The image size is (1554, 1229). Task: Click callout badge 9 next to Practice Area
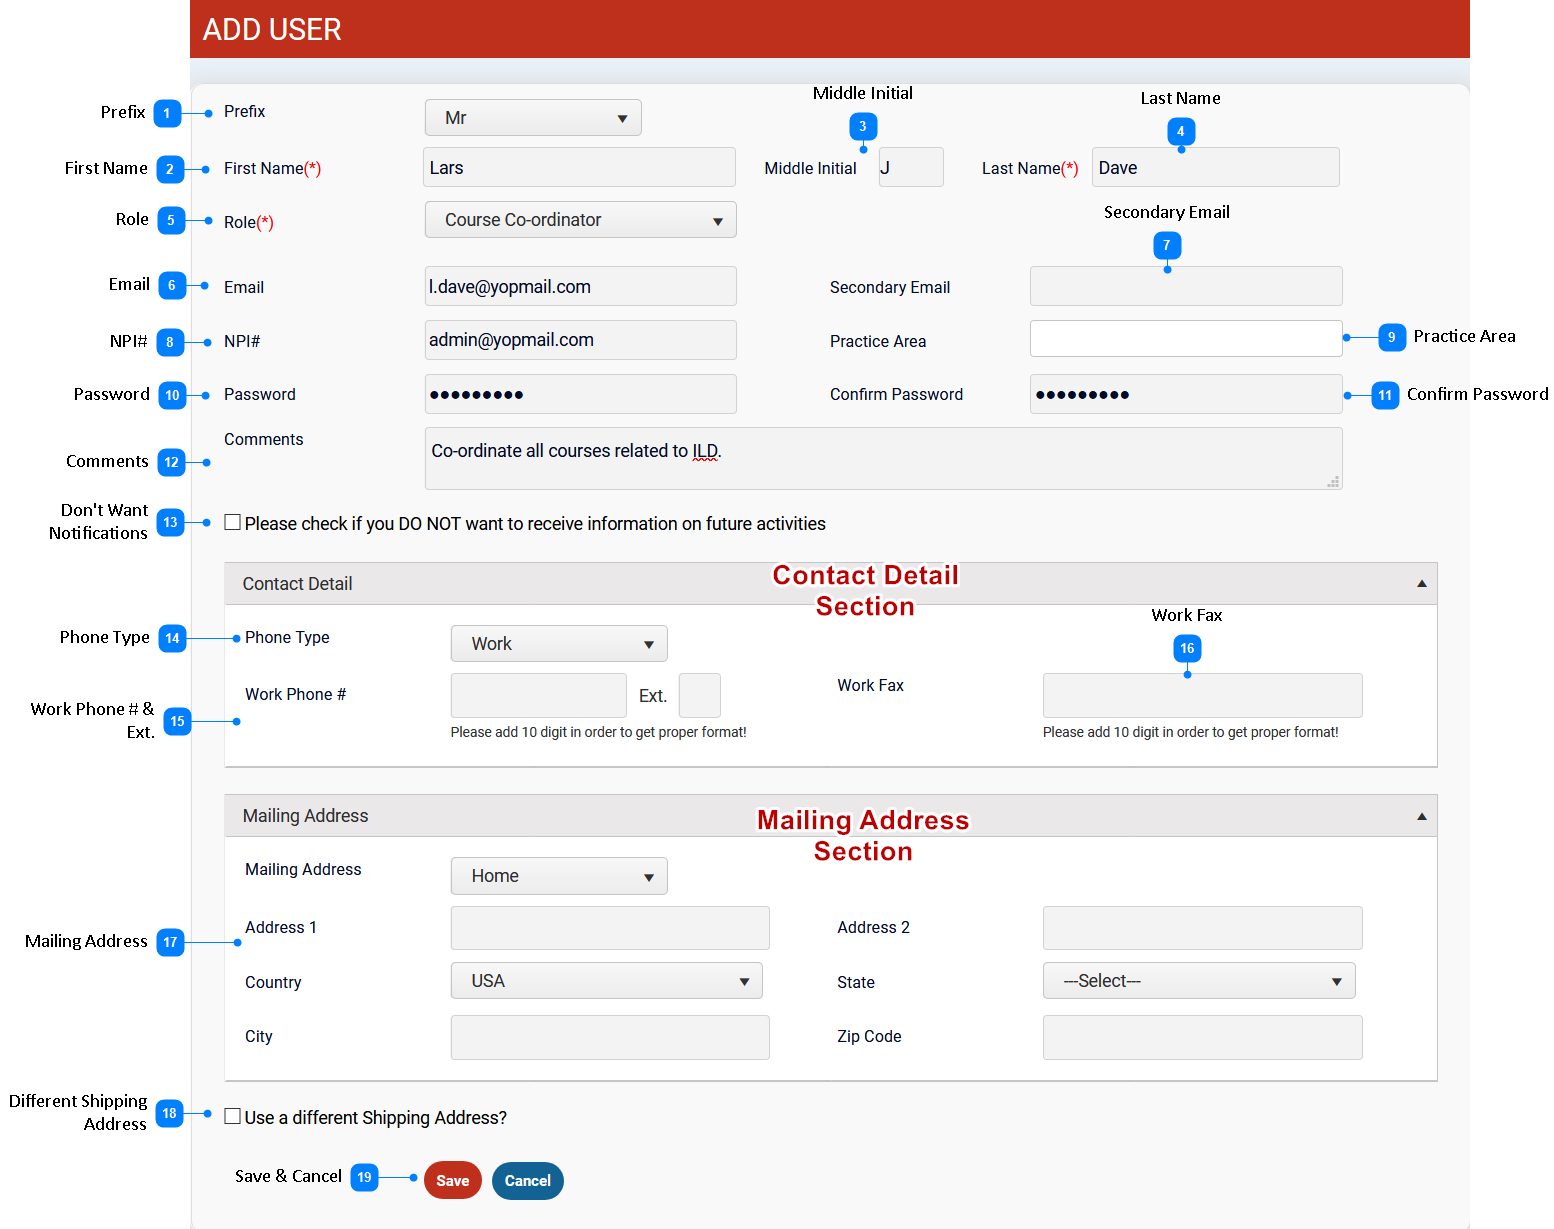(x=1391, y=337)
